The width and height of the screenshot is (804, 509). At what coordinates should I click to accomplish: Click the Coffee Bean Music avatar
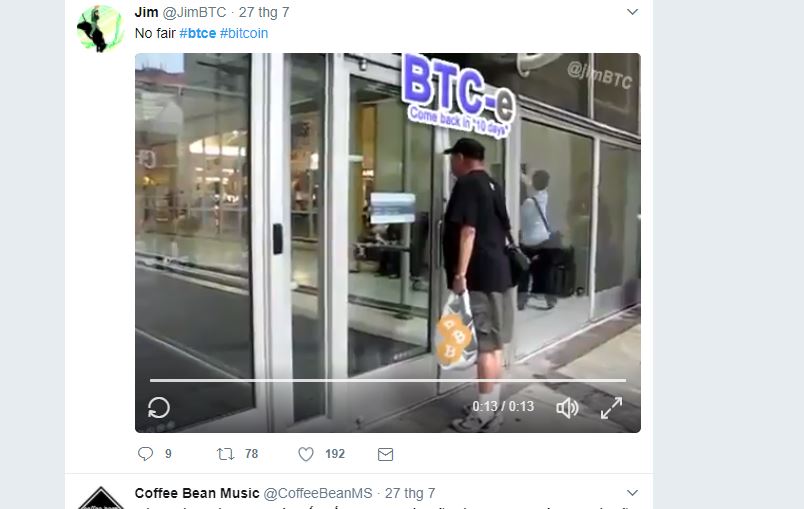tap(100, 498)
